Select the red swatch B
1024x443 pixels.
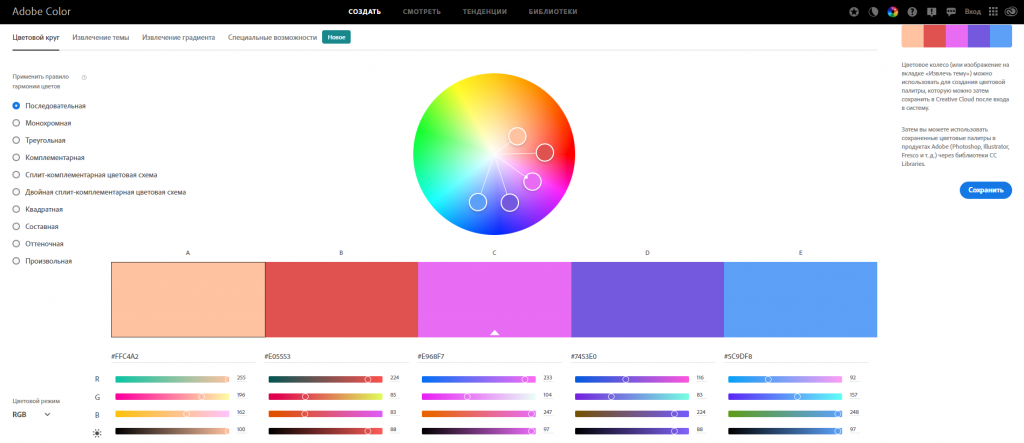click(x=342, y=300)
